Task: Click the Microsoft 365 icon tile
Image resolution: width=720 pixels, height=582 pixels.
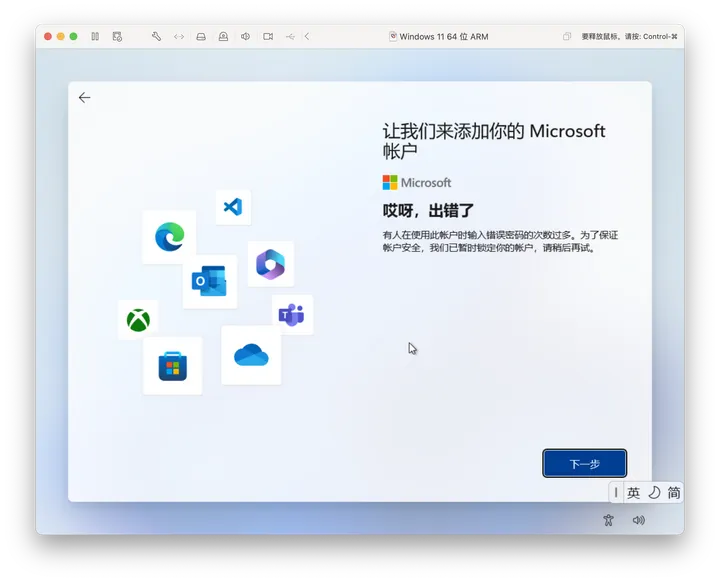Action: coord(270,264)
